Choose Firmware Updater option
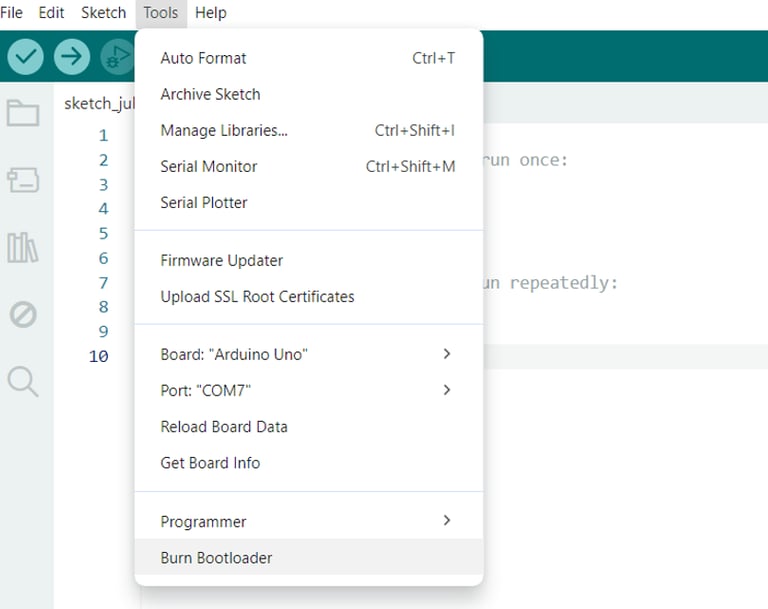Viewport: 768px width, 609px height. pyautogui.click(x=309, y=261)
